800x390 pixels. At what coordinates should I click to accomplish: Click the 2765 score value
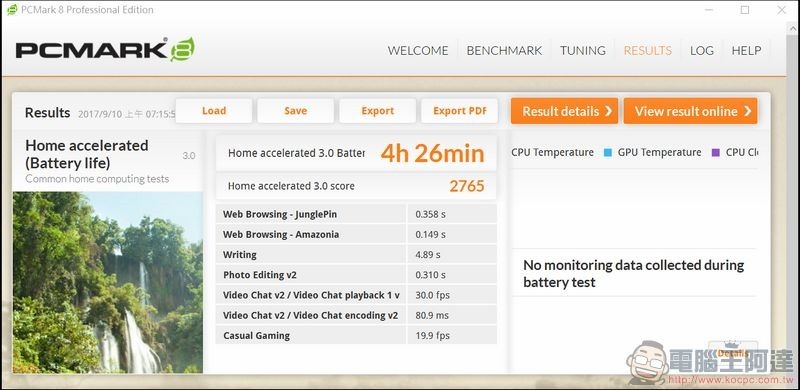467,186
